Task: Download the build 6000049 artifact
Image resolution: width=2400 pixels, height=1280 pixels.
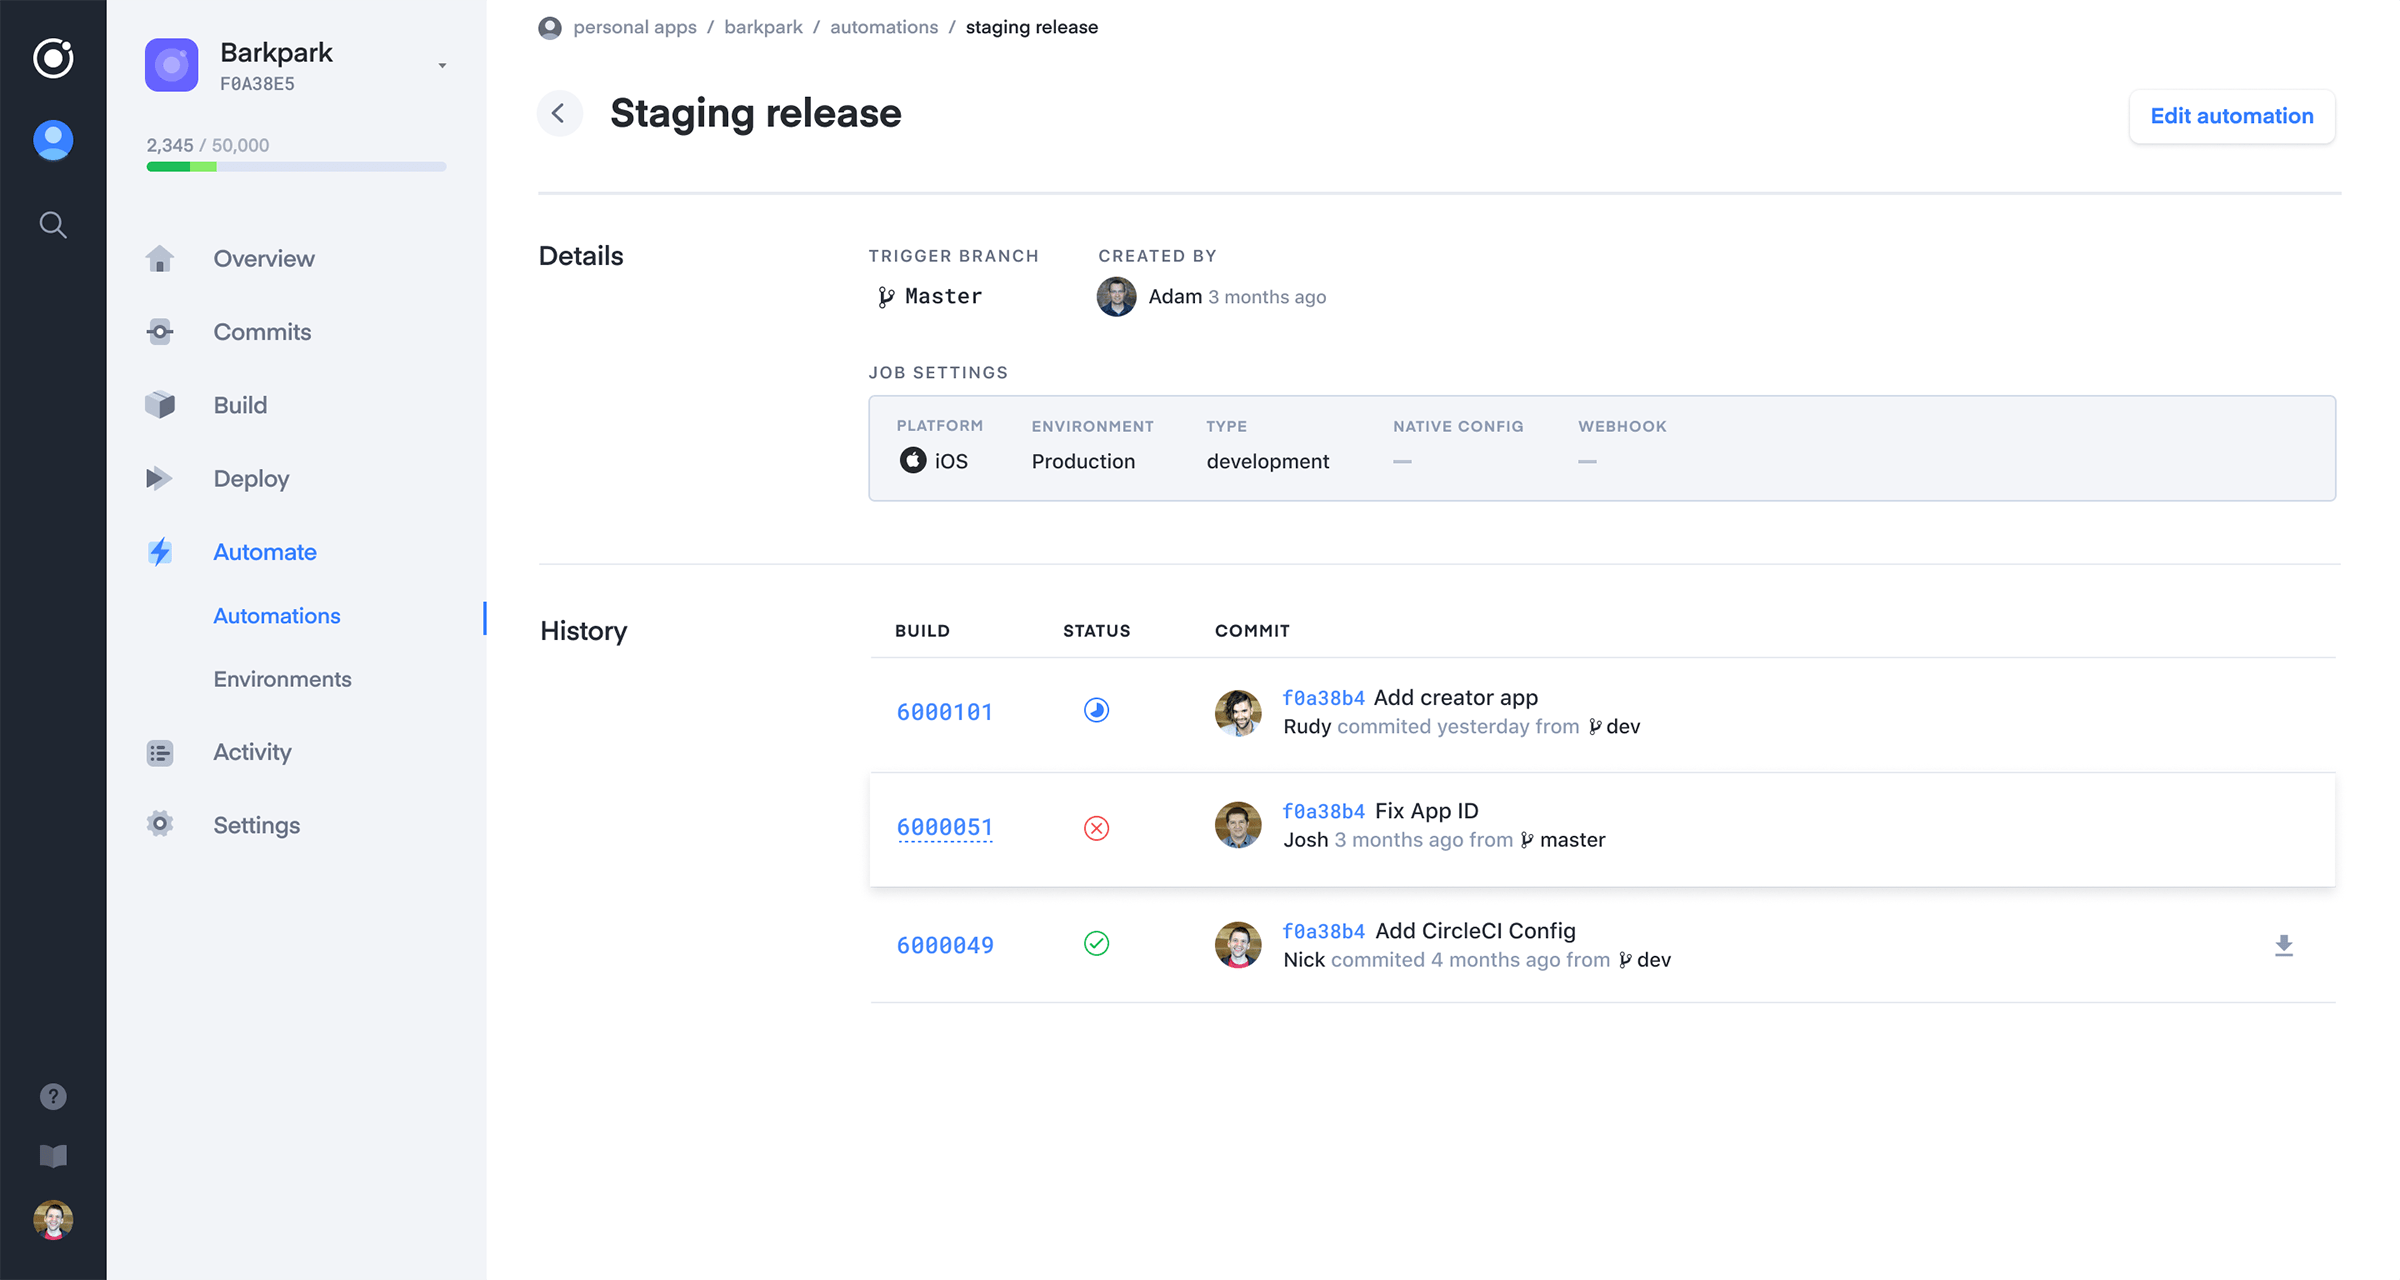Action: [x=2283, y=945]
